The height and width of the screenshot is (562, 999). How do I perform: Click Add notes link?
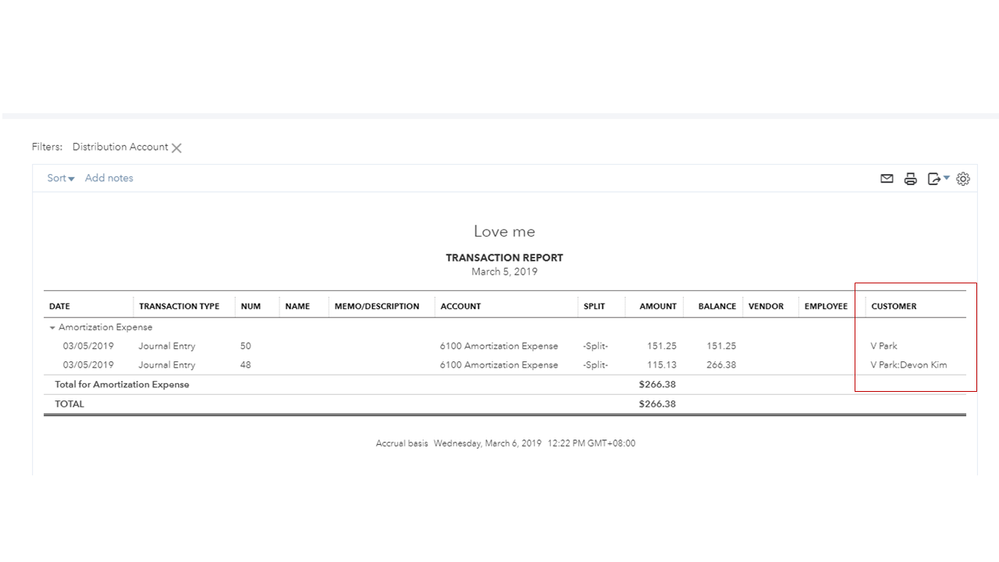[109, 178]
